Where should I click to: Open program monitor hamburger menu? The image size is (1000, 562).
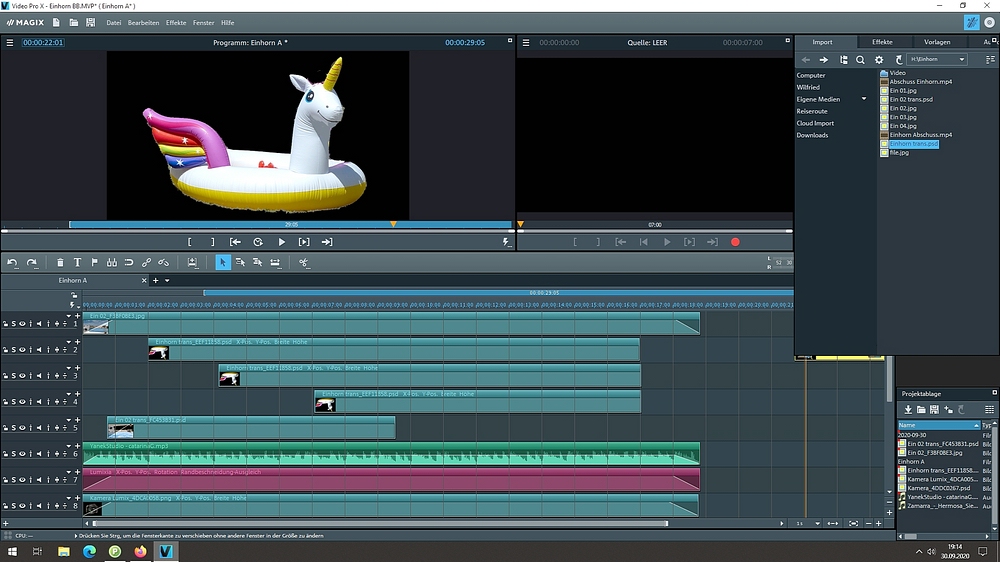click(10, 43)
